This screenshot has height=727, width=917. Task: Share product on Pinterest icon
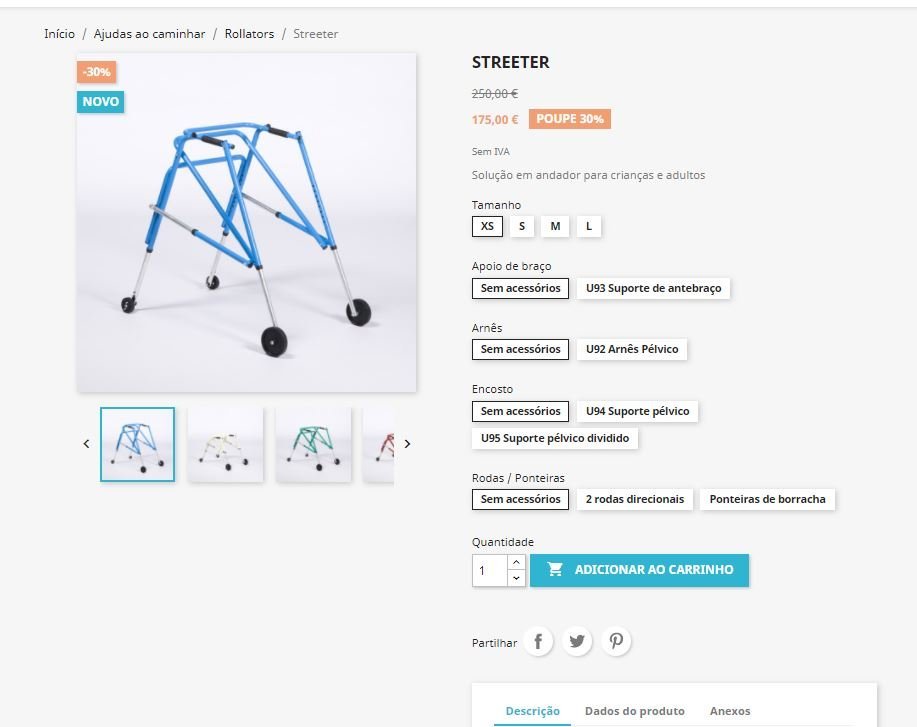pyautogui.click(x=616, y=641)
